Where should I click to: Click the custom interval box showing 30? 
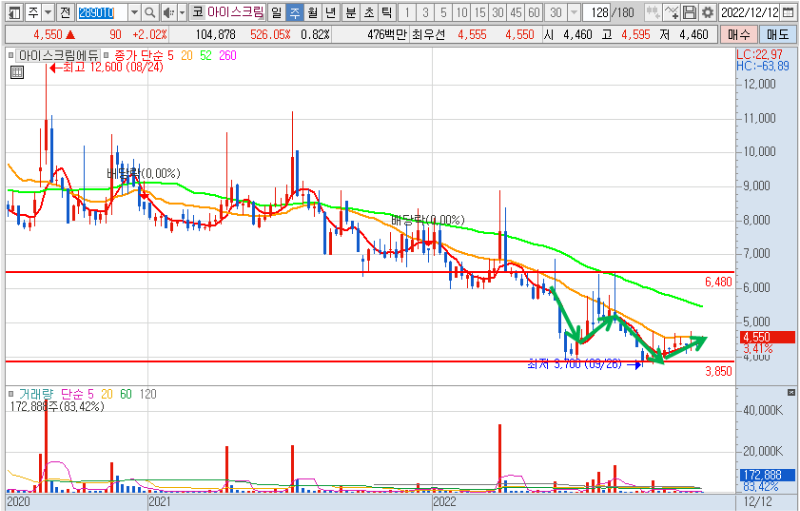(x=557, y=12)
